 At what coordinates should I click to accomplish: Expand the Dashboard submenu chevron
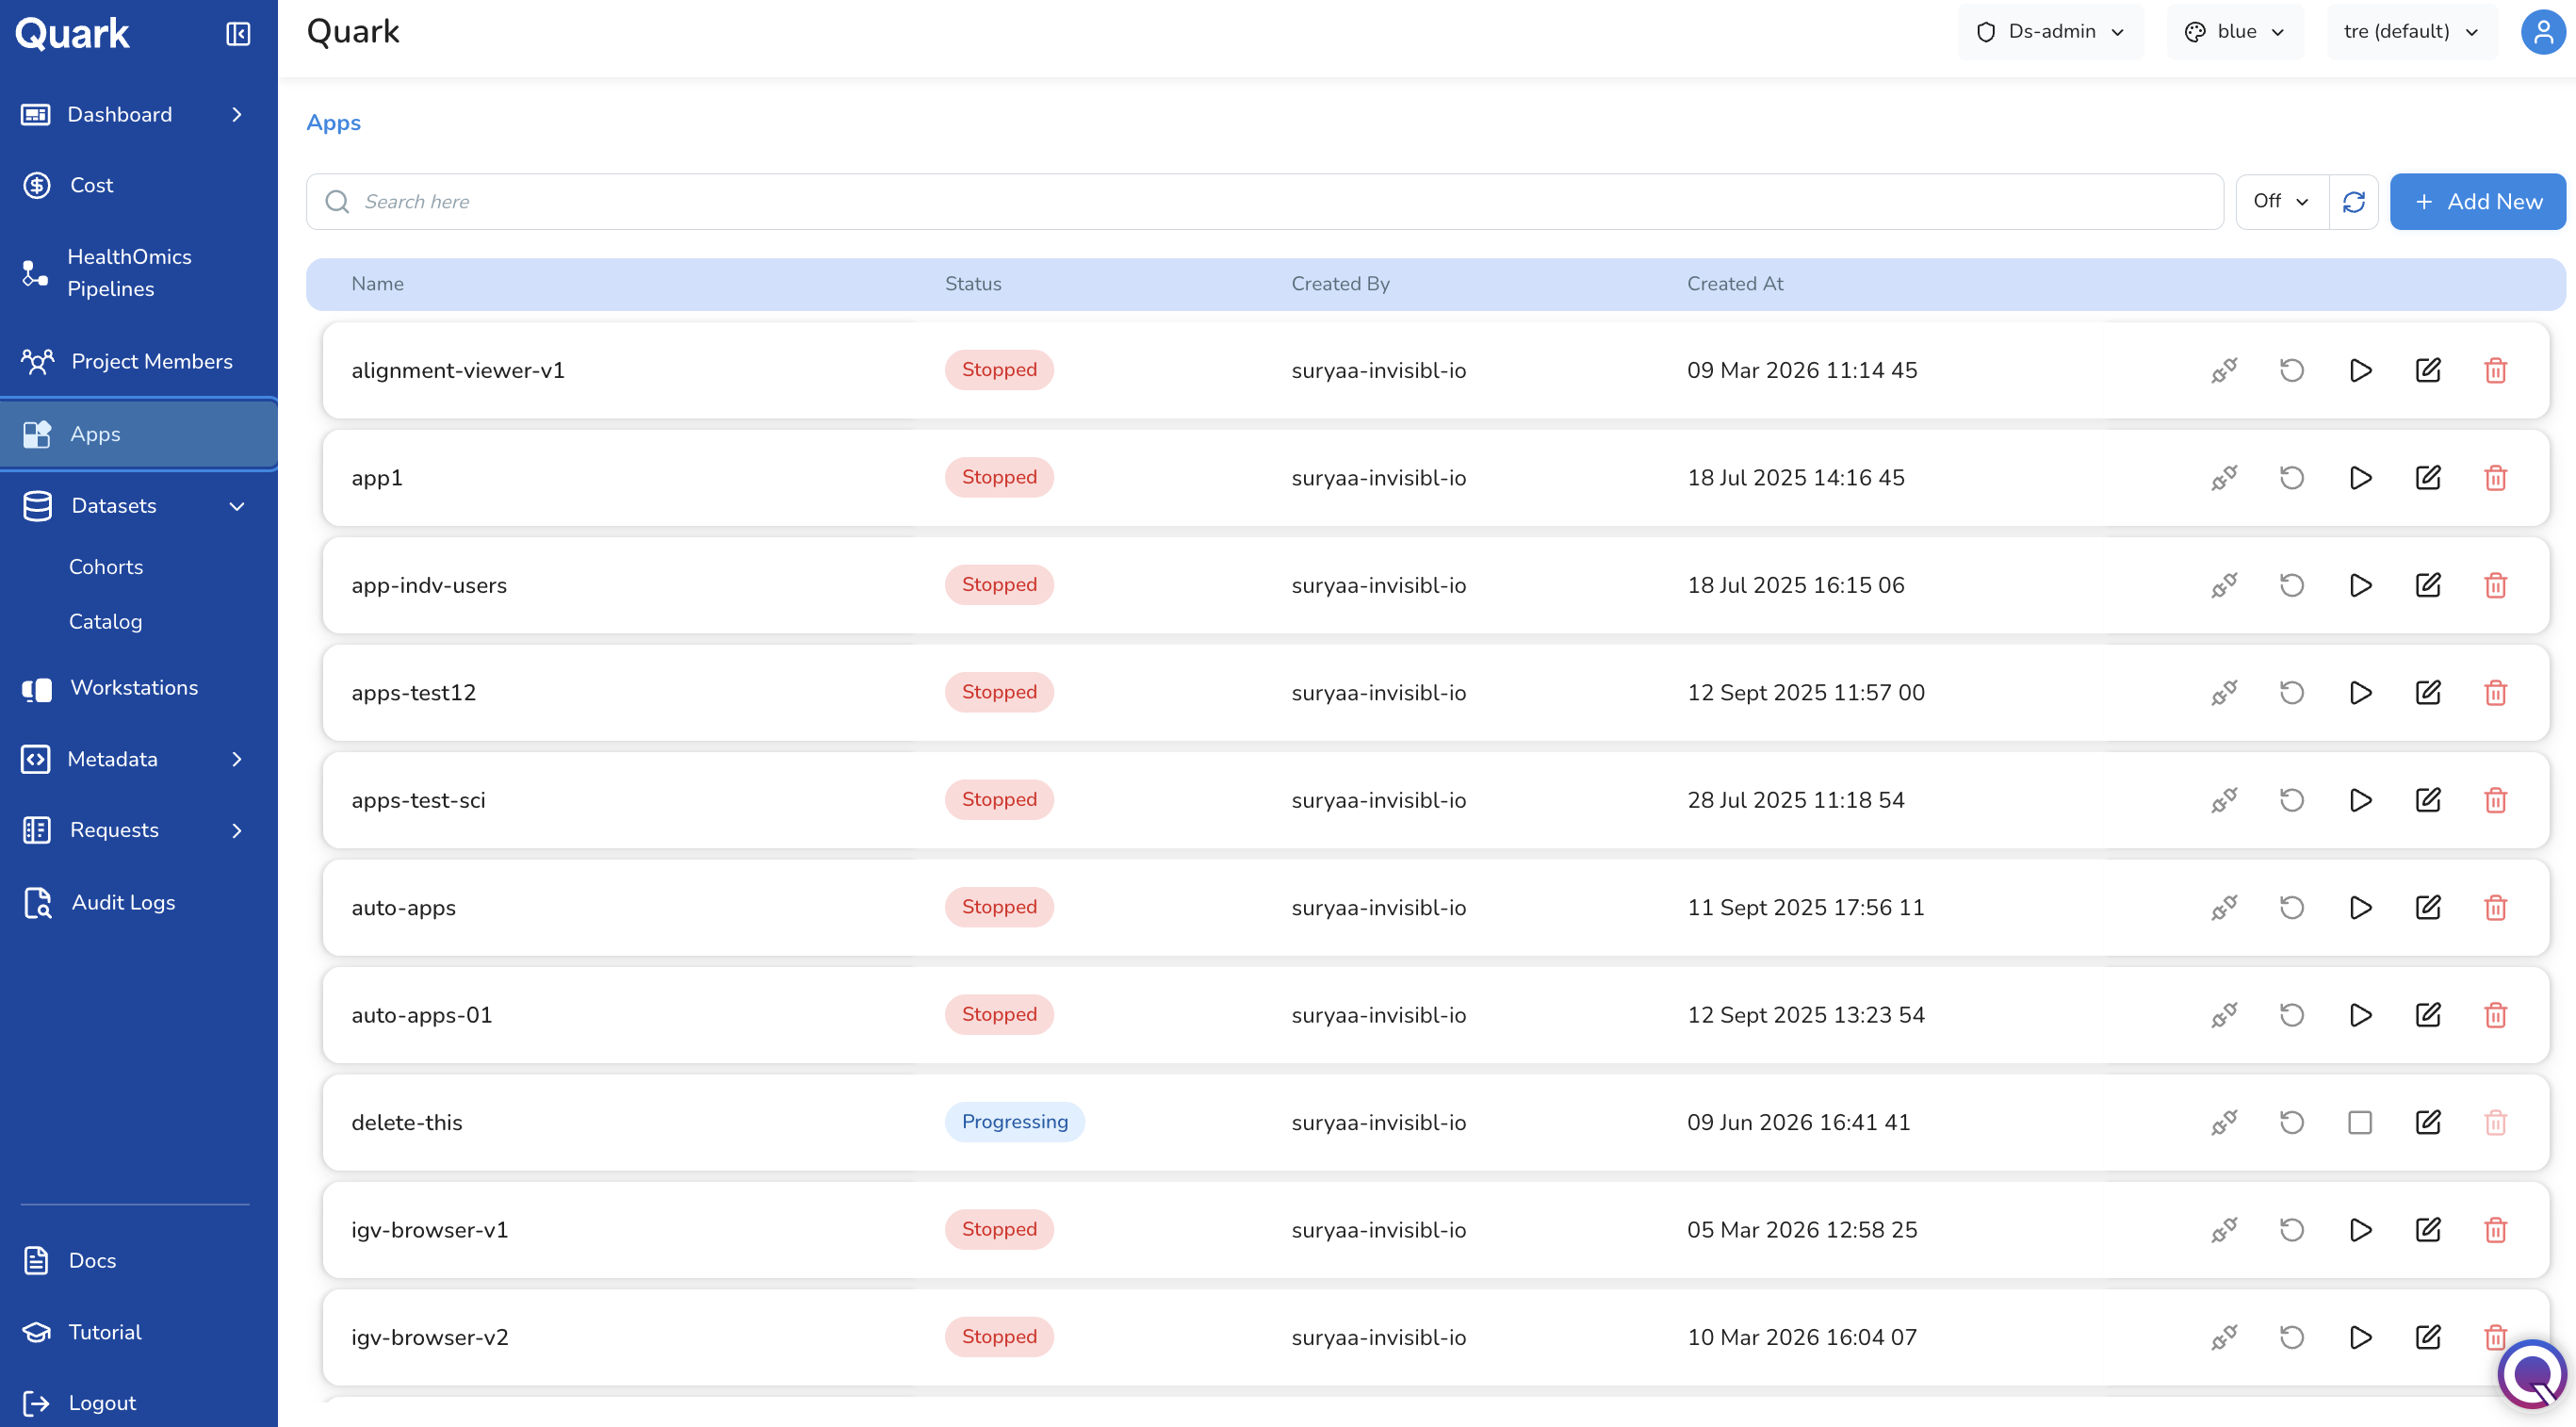click(237, 115)
